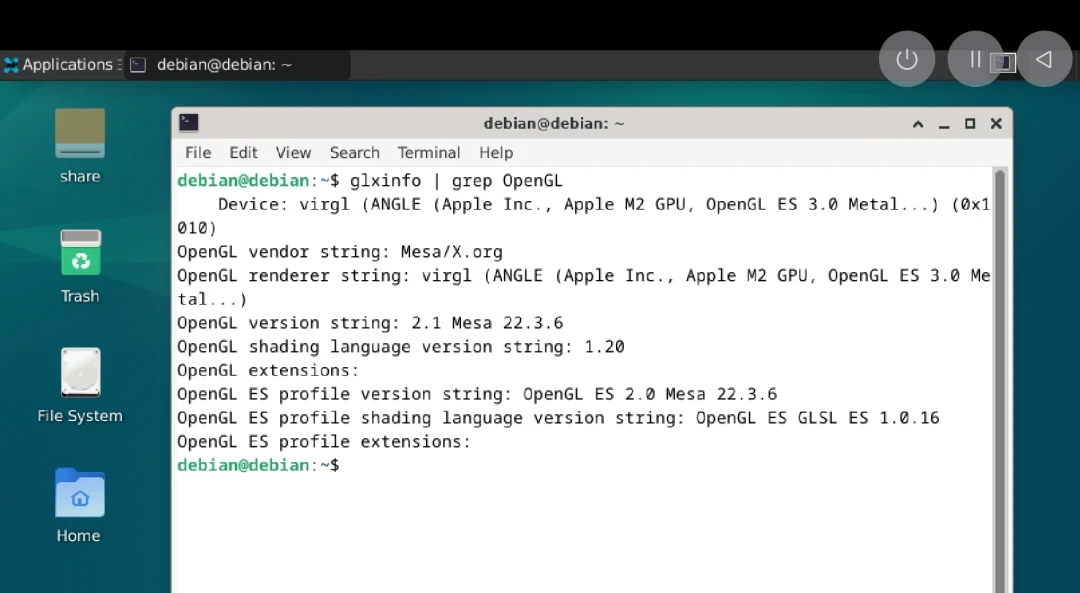Click the pause button overlay
The height and width of the screenshot is (593, 1080).
(x=975, y=59)
